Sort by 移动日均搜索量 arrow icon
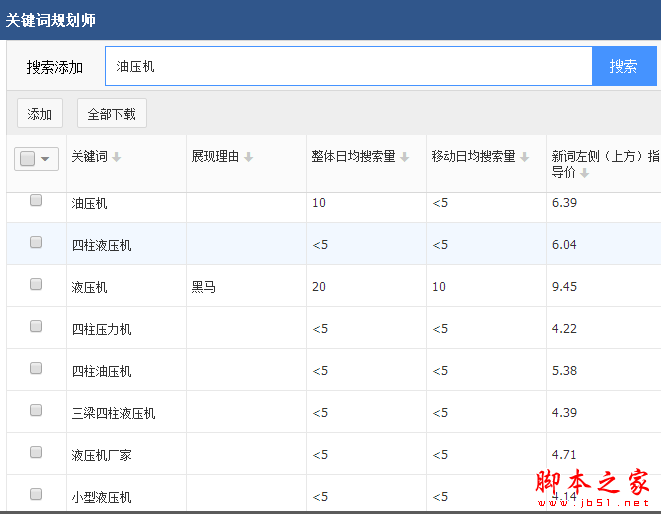The width and height of the screenshot is (661, 514). 524,157
